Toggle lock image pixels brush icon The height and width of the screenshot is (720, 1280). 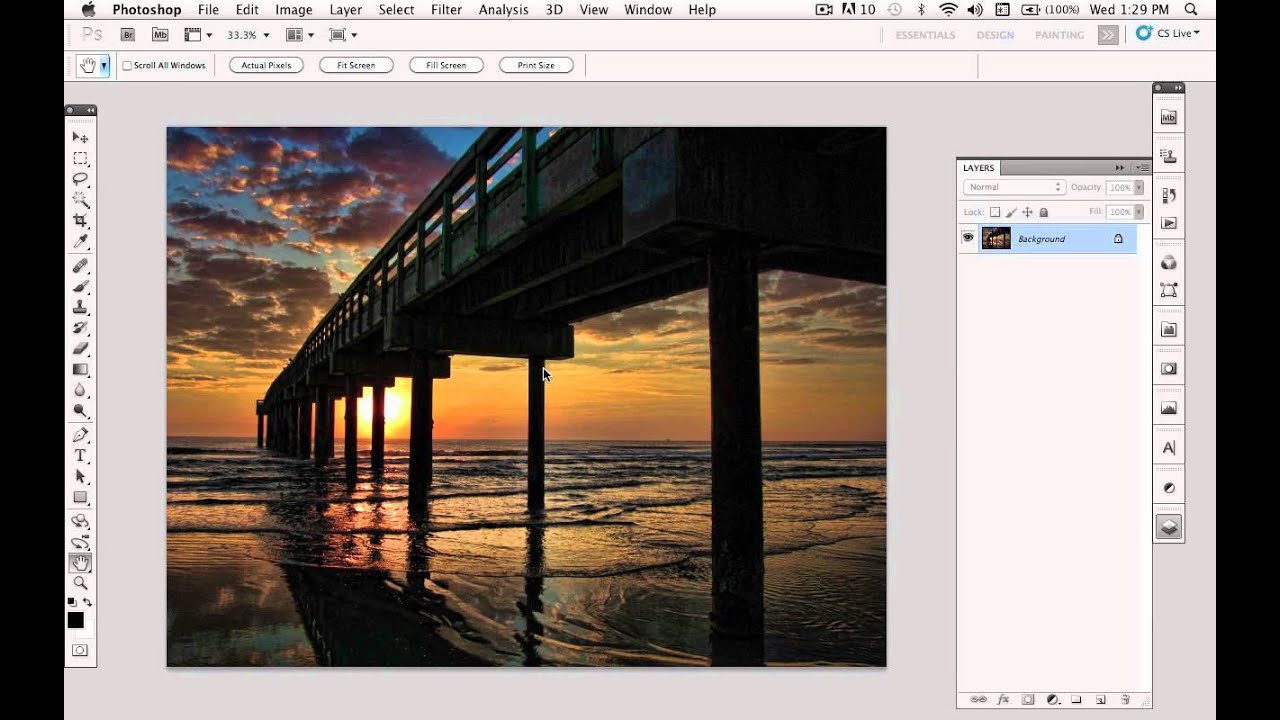pos(1011,212)
